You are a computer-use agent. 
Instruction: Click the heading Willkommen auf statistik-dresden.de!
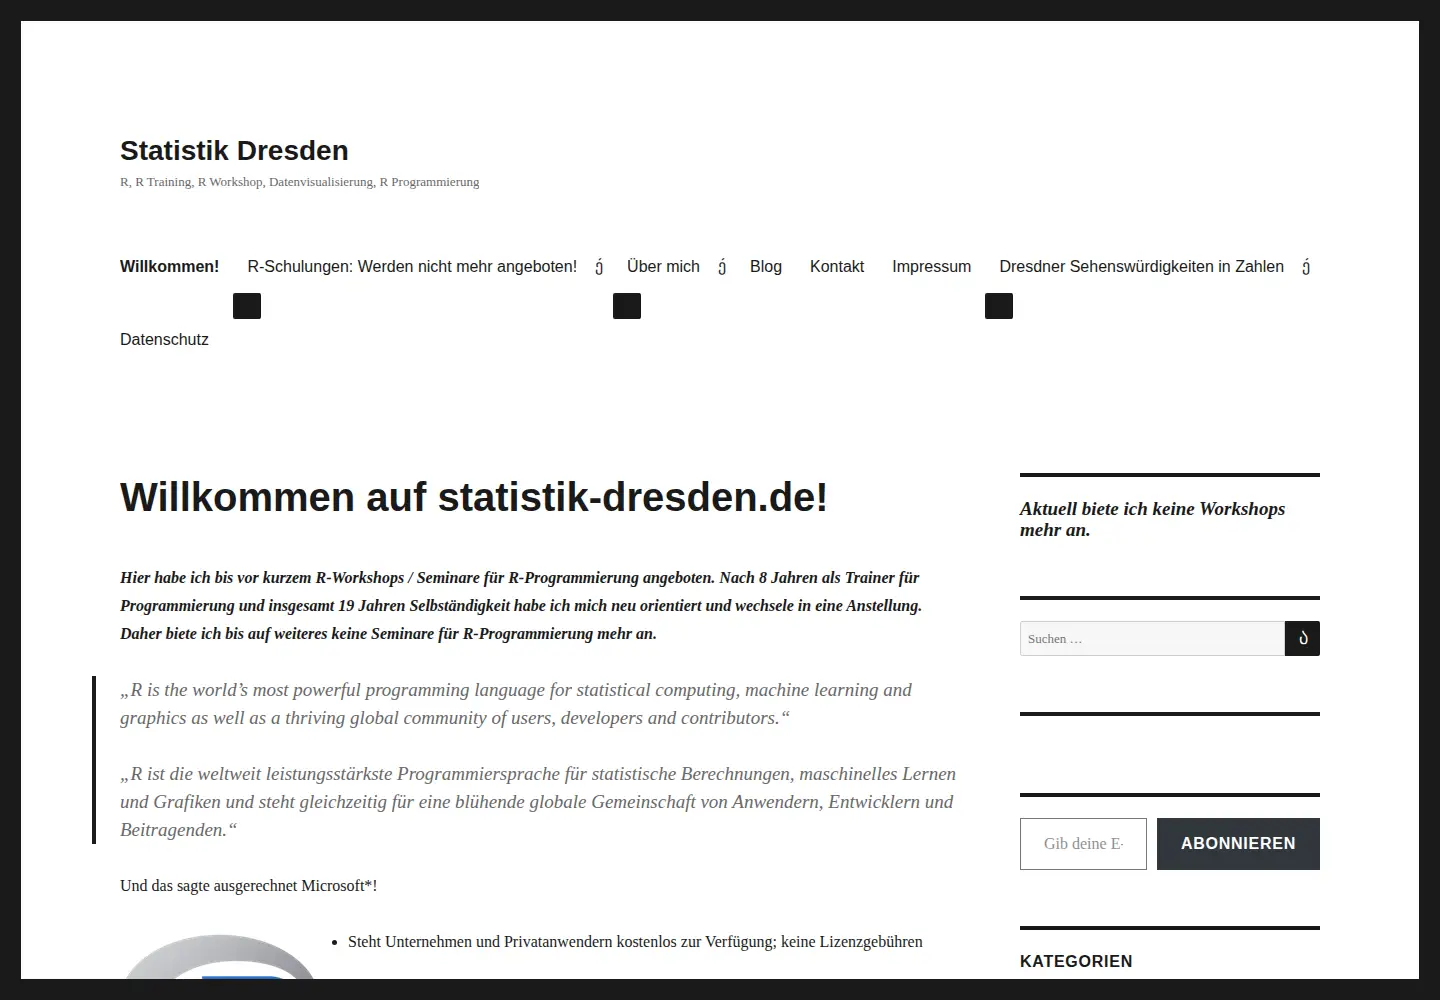coord(474,497)
